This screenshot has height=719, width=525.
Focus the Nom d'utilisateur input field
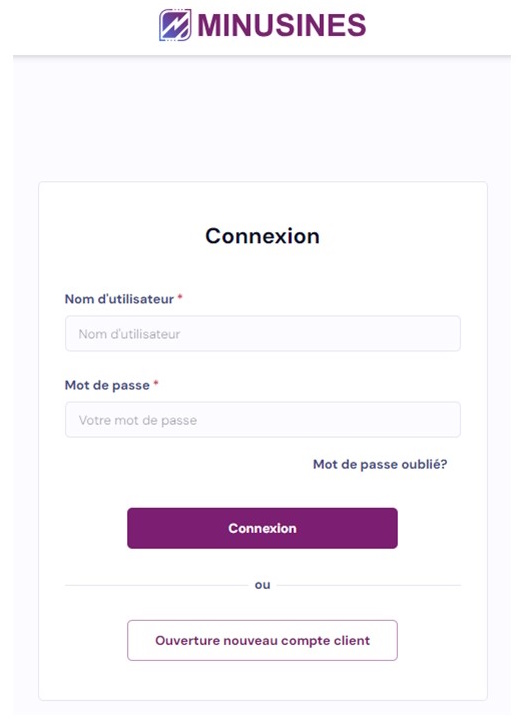[263, 333]
